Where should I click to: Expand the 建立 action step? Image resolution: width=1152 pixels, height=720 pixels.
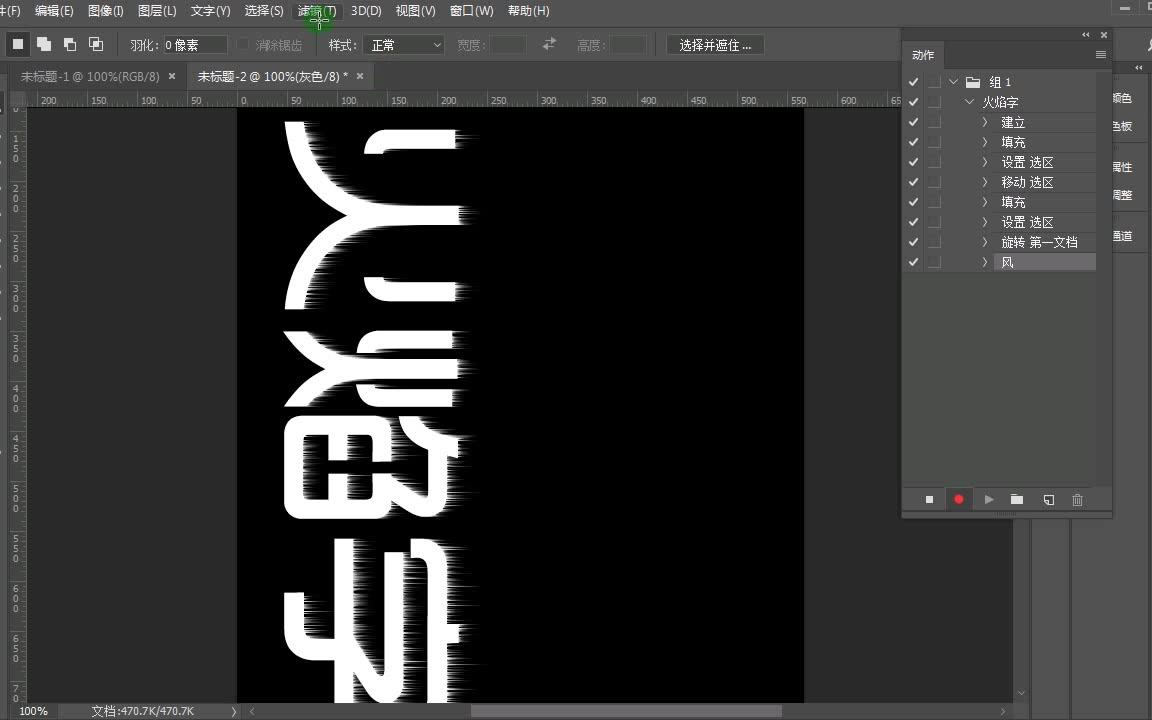[985, 121]
